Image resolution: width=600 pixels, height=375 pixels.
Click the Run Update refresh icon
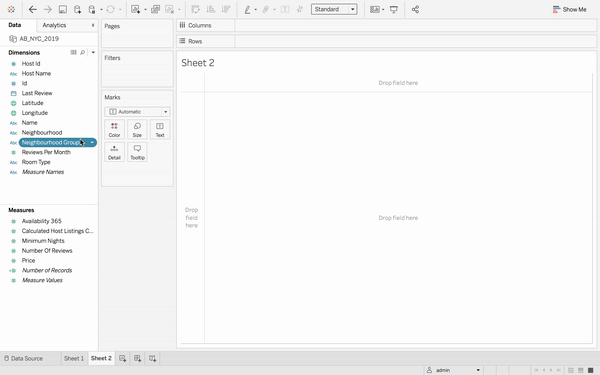(111, 9)
